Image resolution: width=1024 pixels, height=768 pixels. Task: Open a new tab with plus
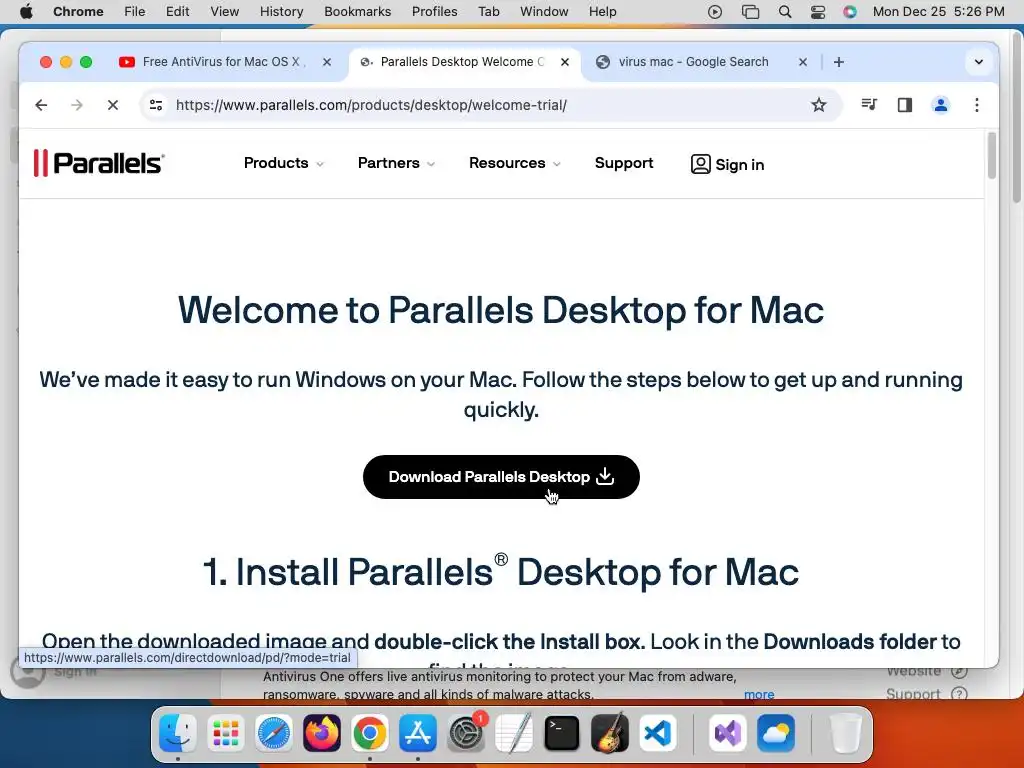(839, 62)
